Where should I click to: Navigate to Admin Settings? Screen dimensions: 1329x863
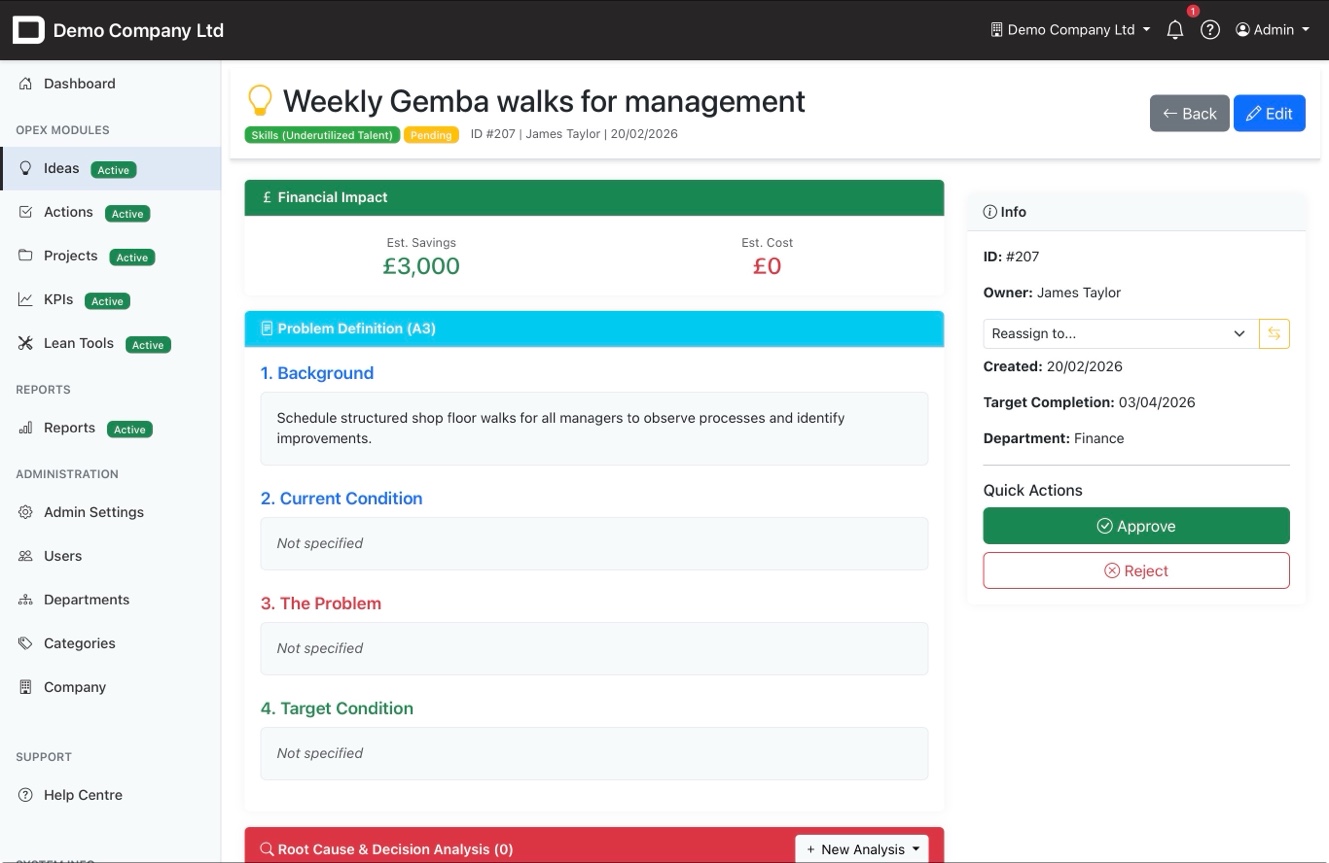pos(93,512)
